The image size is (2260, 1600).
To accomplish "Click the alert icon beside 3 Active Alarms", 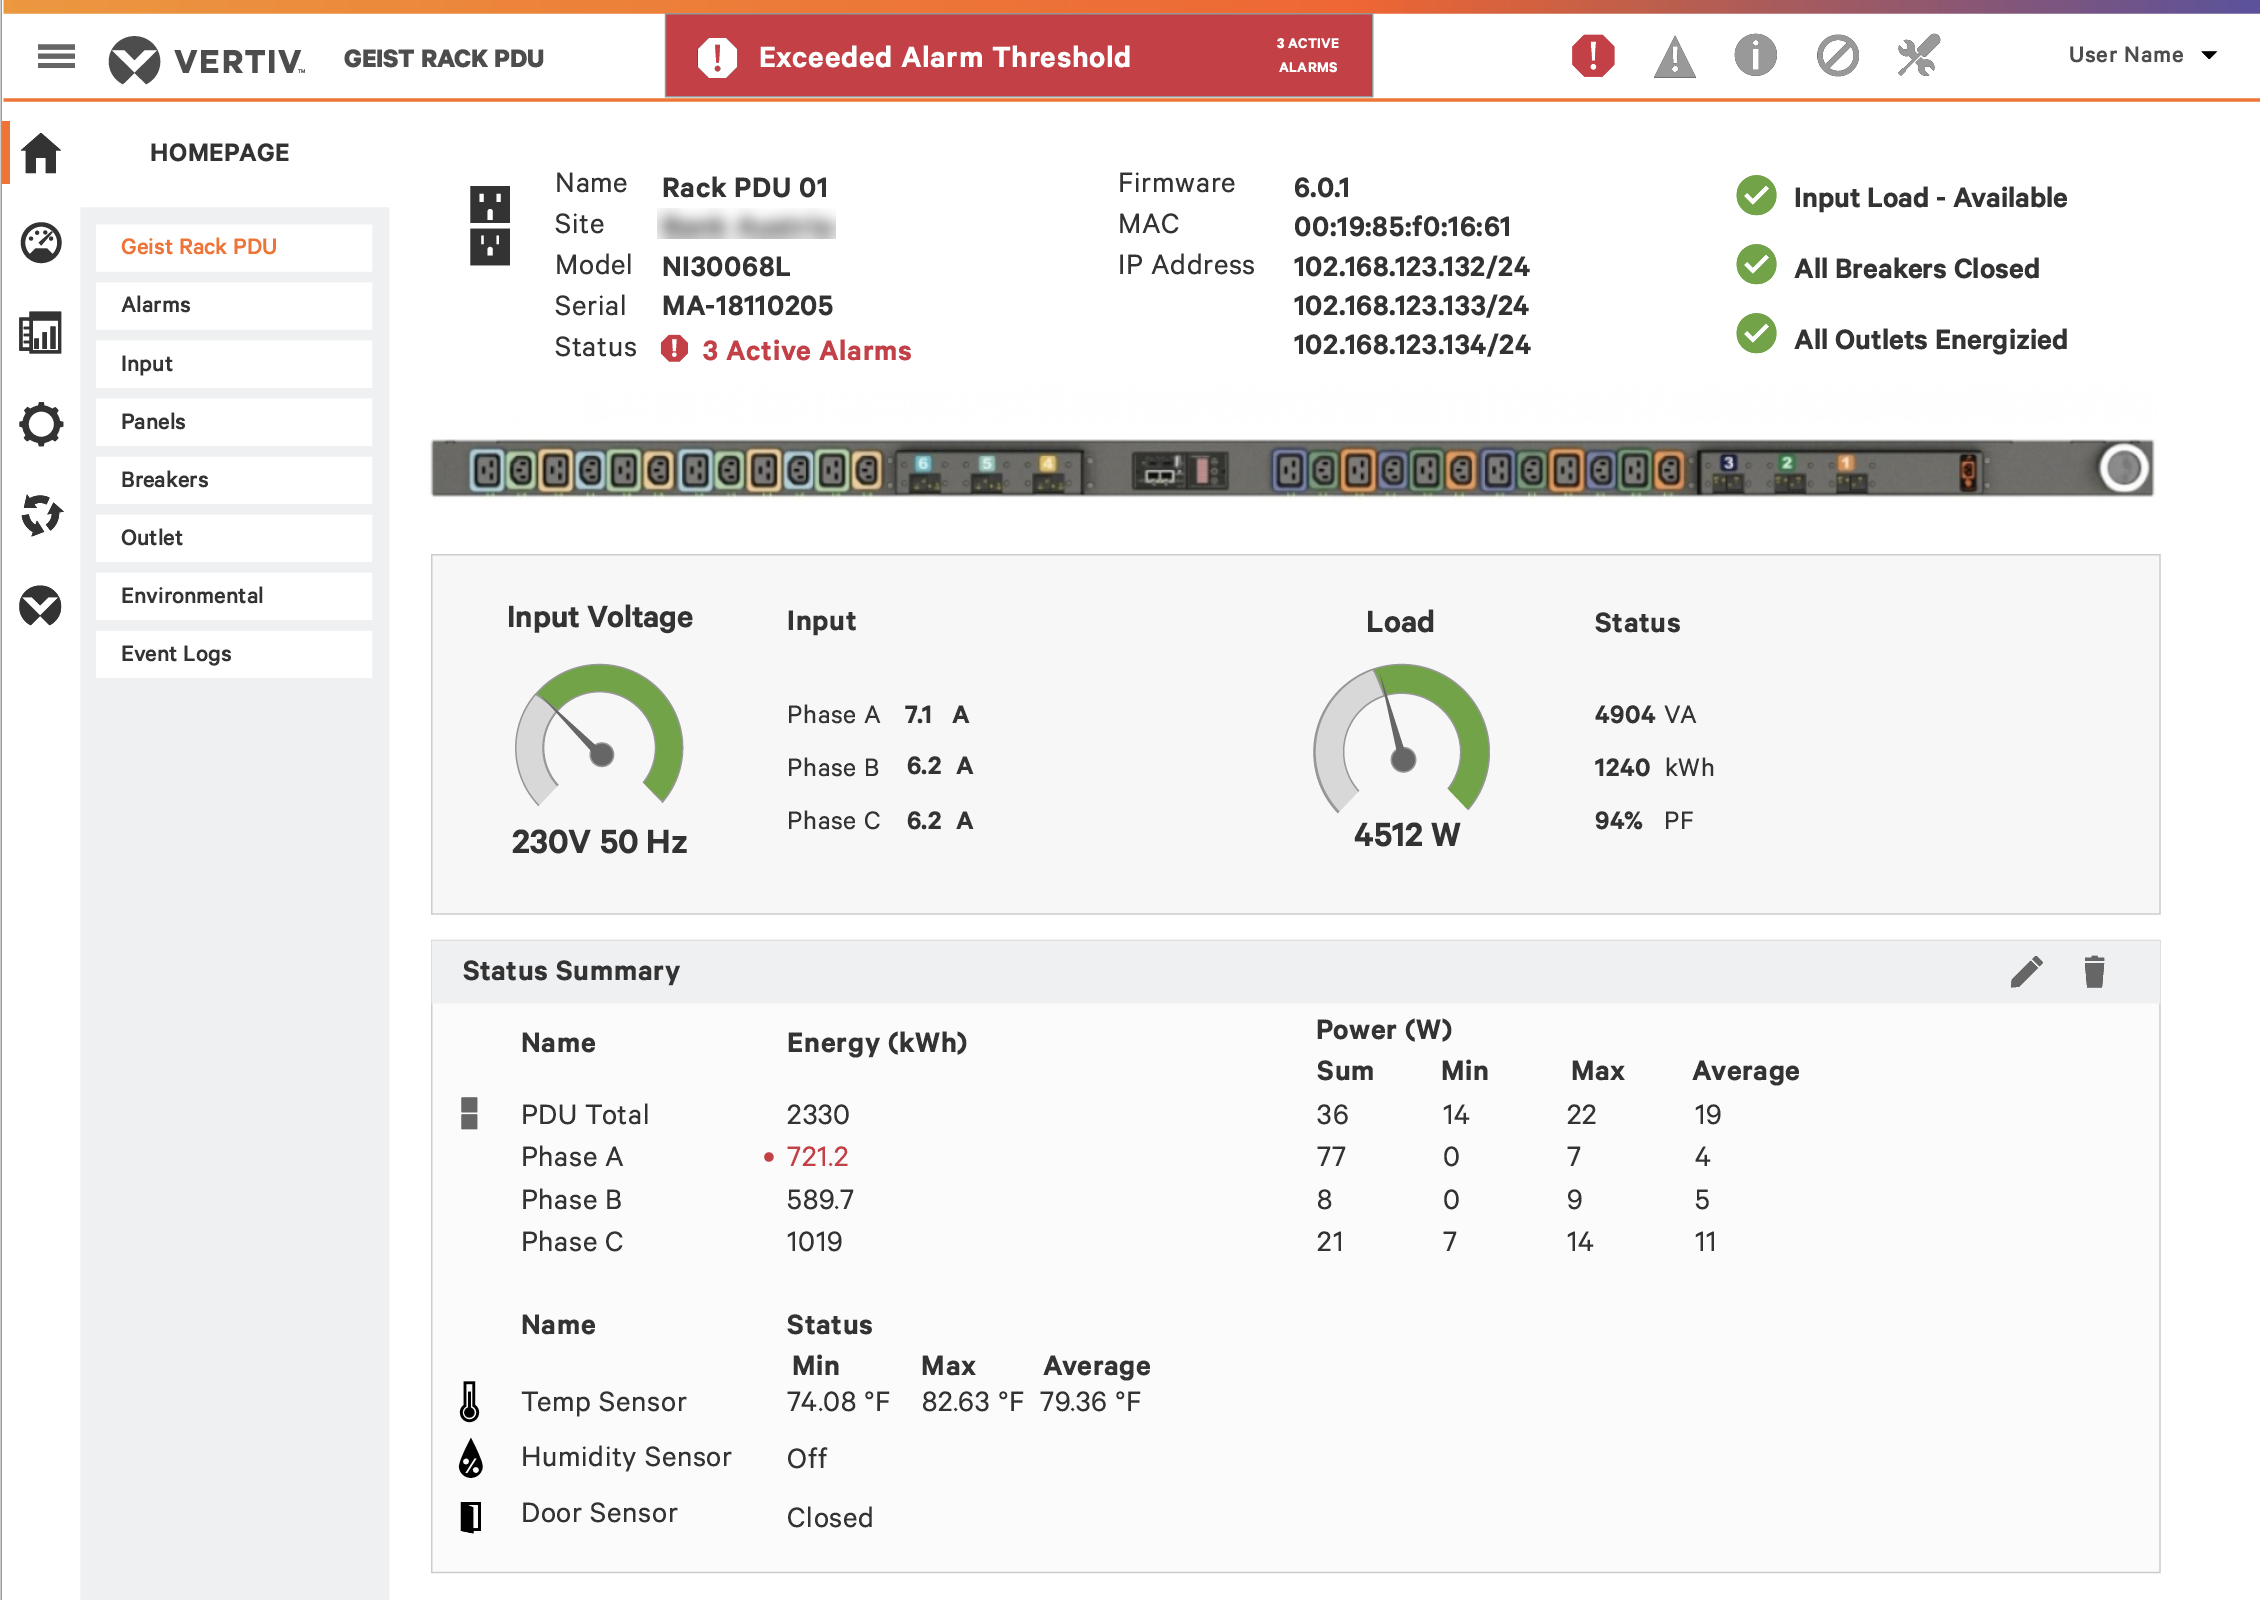I will [674, 349].
